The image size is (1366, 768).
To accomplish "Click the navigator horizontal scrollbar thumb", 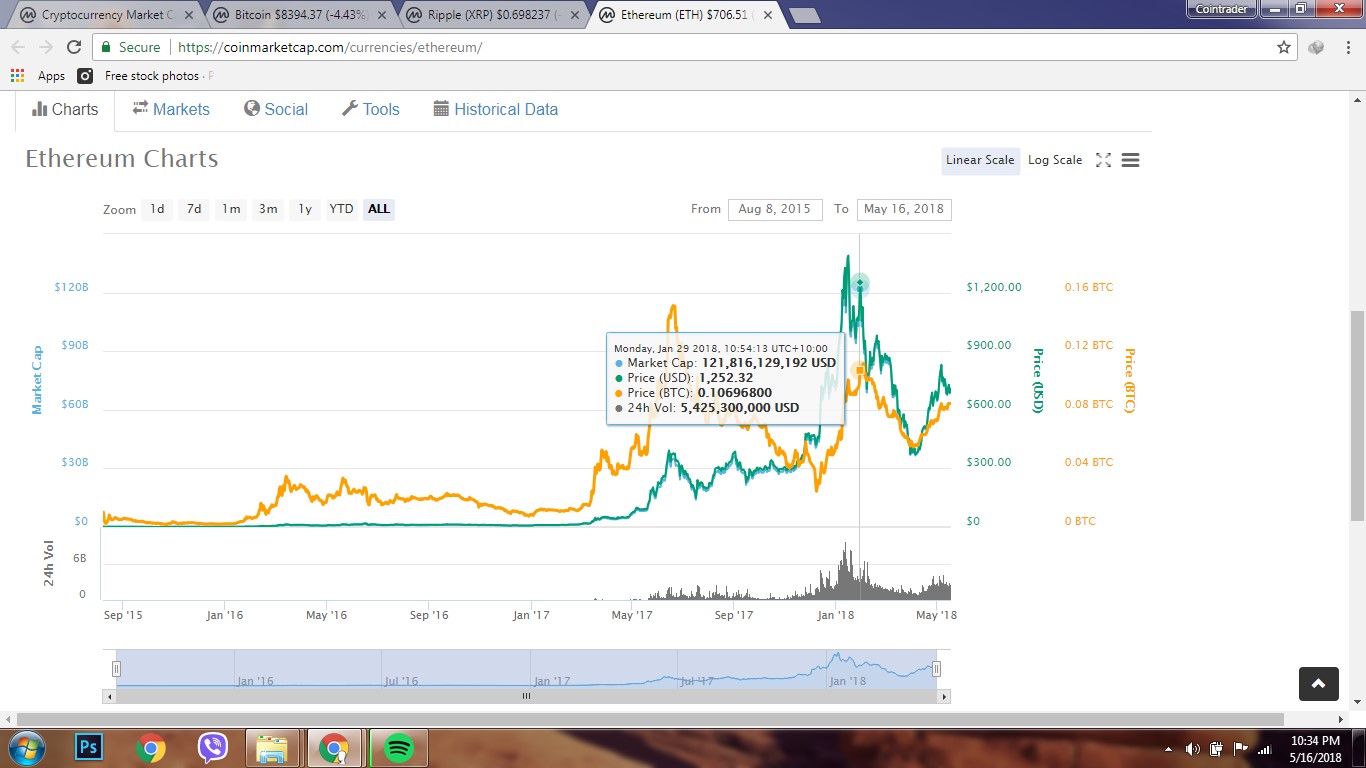I will (526, 696).
